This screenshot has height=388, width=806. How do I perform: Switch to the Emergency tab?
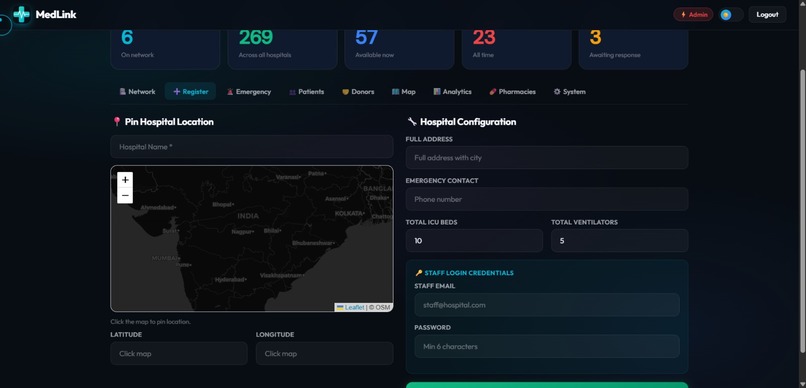point(249,91)
